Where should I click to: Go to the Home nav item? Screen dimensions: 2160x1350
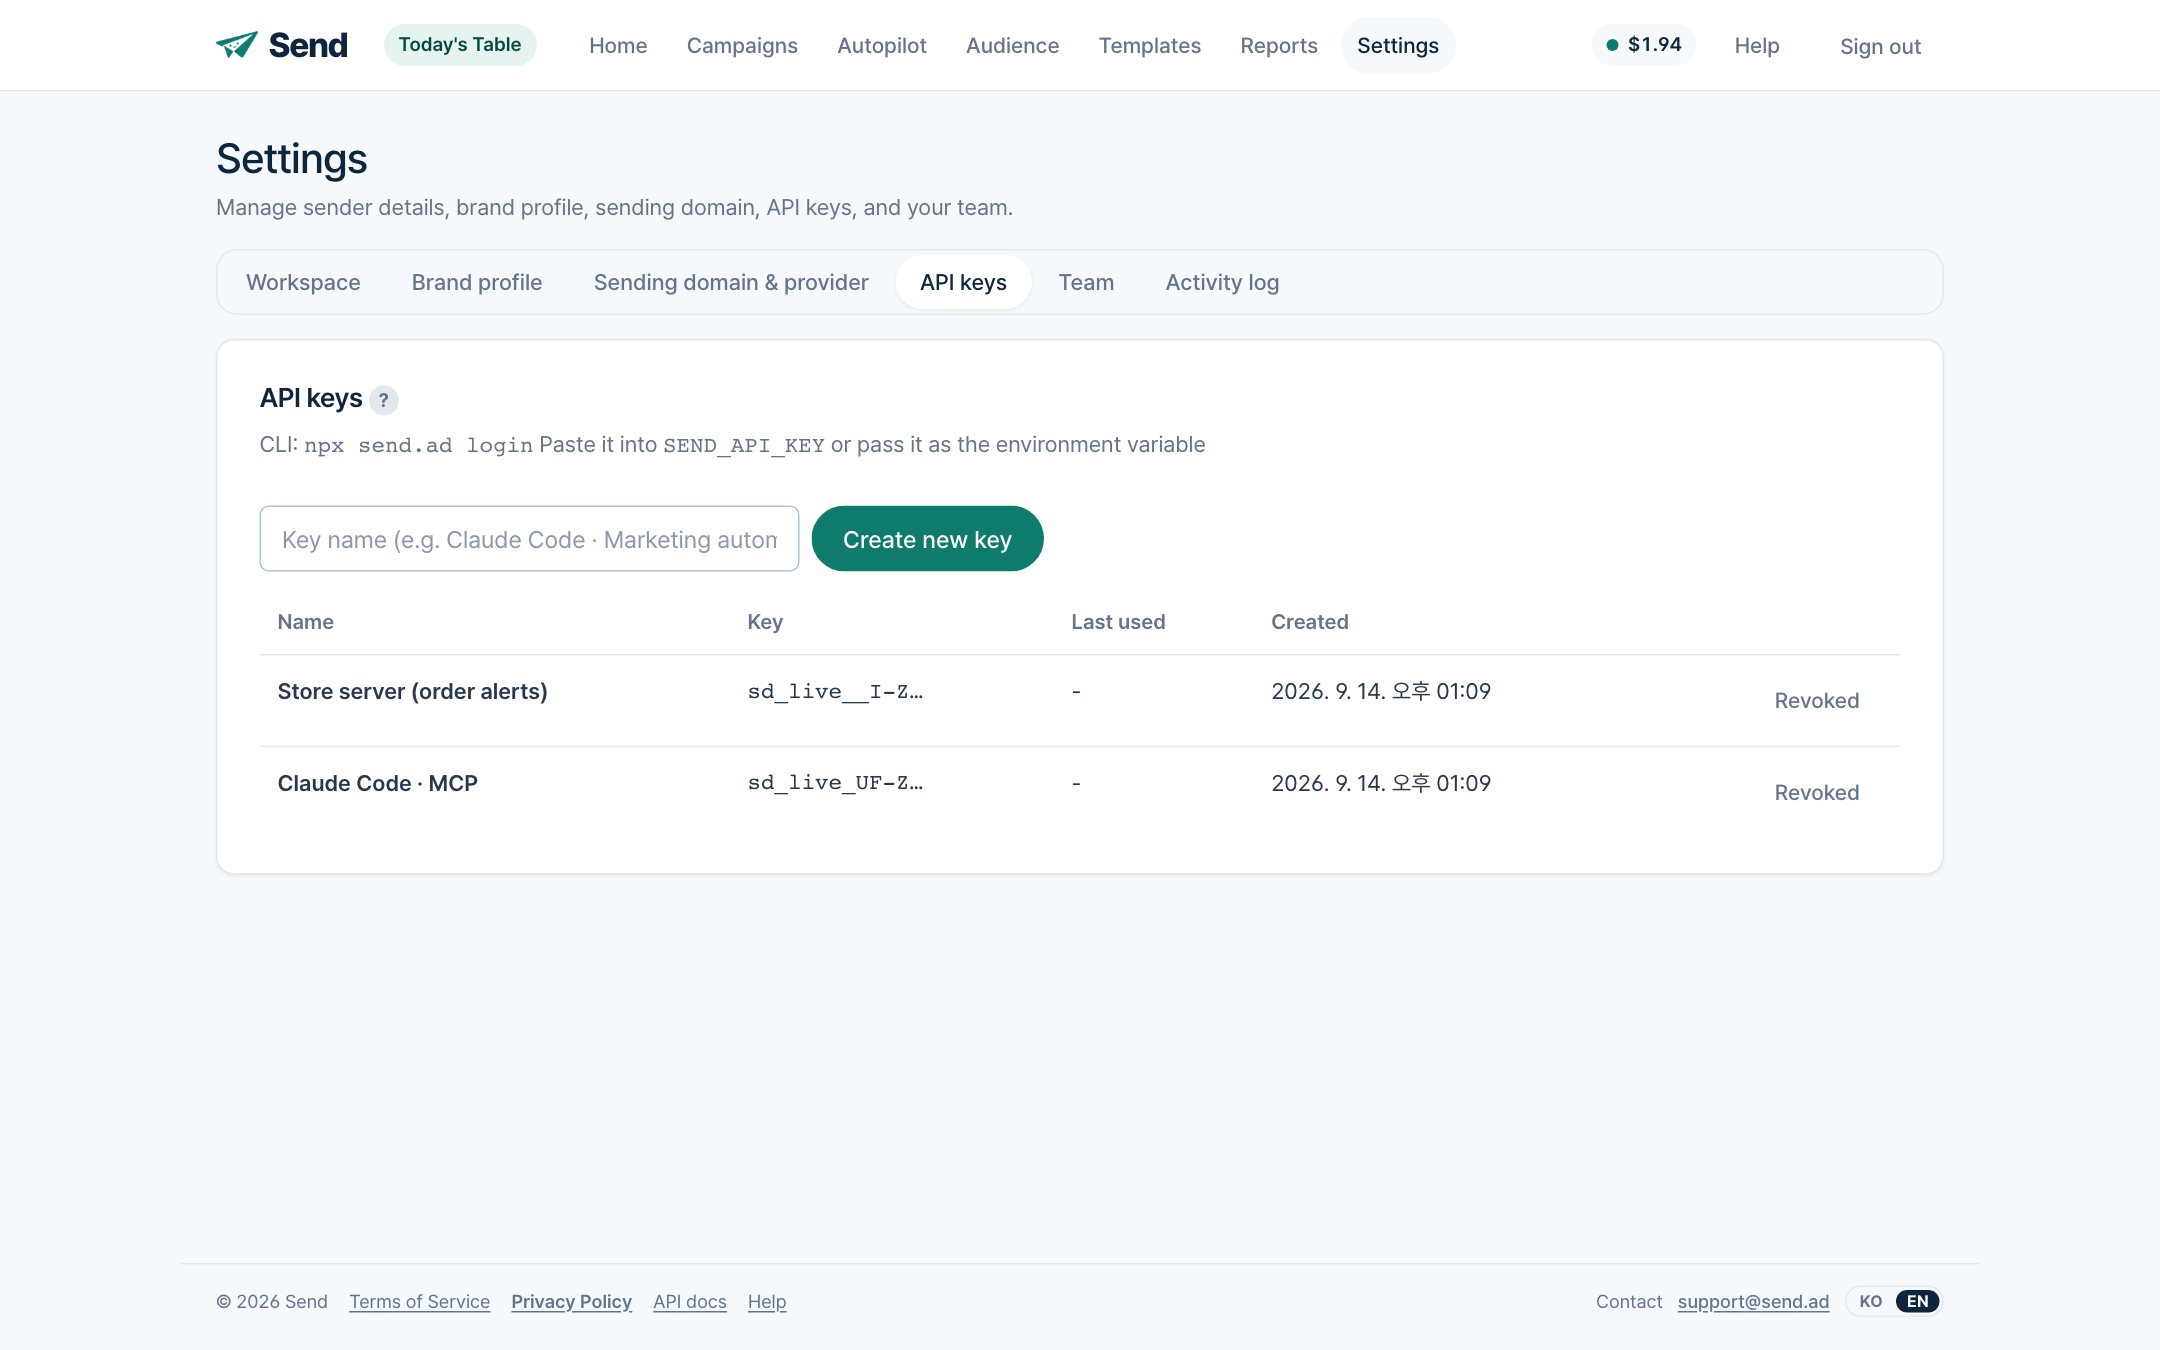coord(618,45)
